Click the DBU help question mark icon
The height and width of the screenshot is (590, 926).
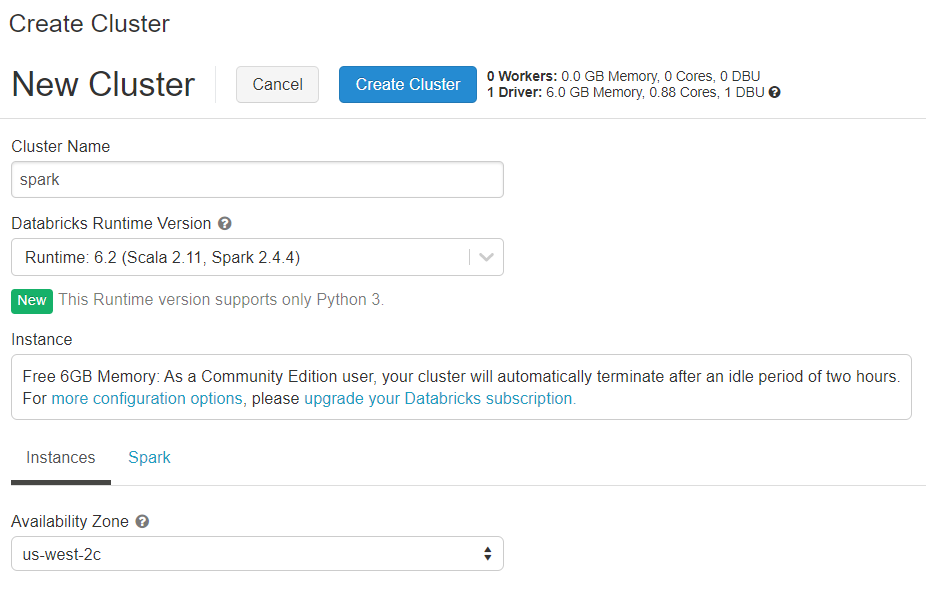coord(774,92)
